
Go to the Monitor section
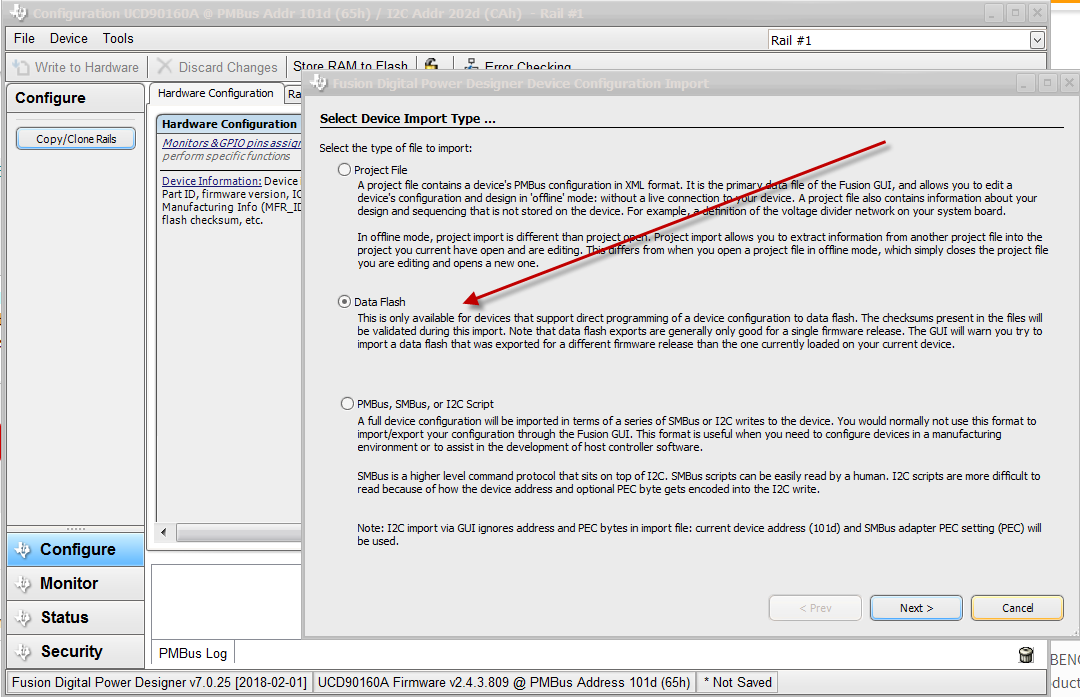coord(76,583)
